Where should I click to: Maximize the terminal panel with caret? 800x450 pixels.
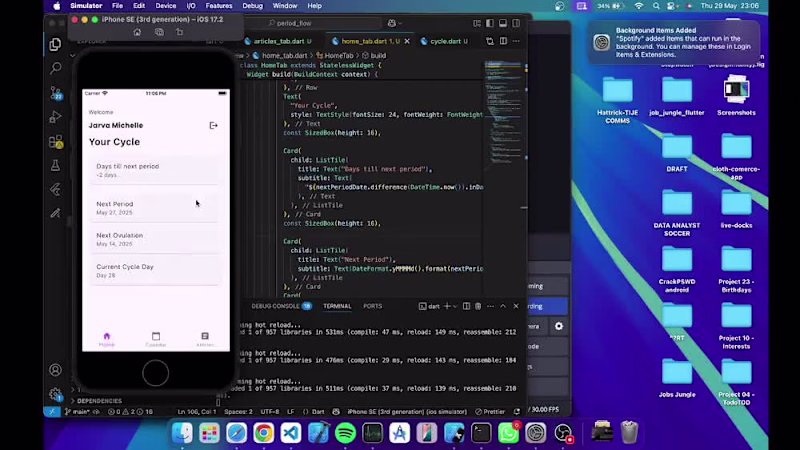(x=503, y=306)
